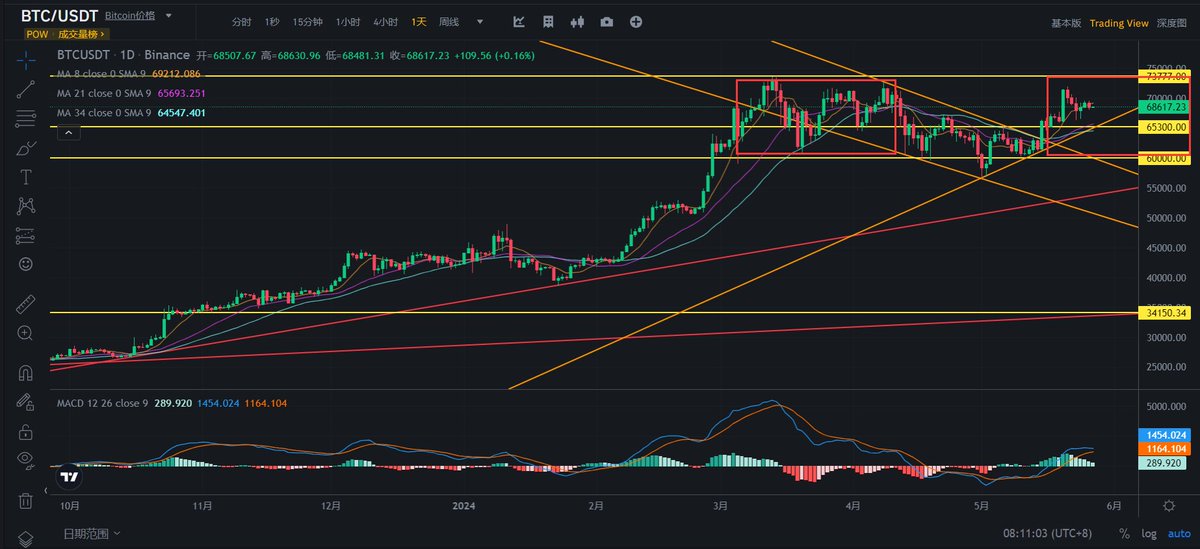Change the candlestick chart type
Screen dimensions: 1200x549
577,22
